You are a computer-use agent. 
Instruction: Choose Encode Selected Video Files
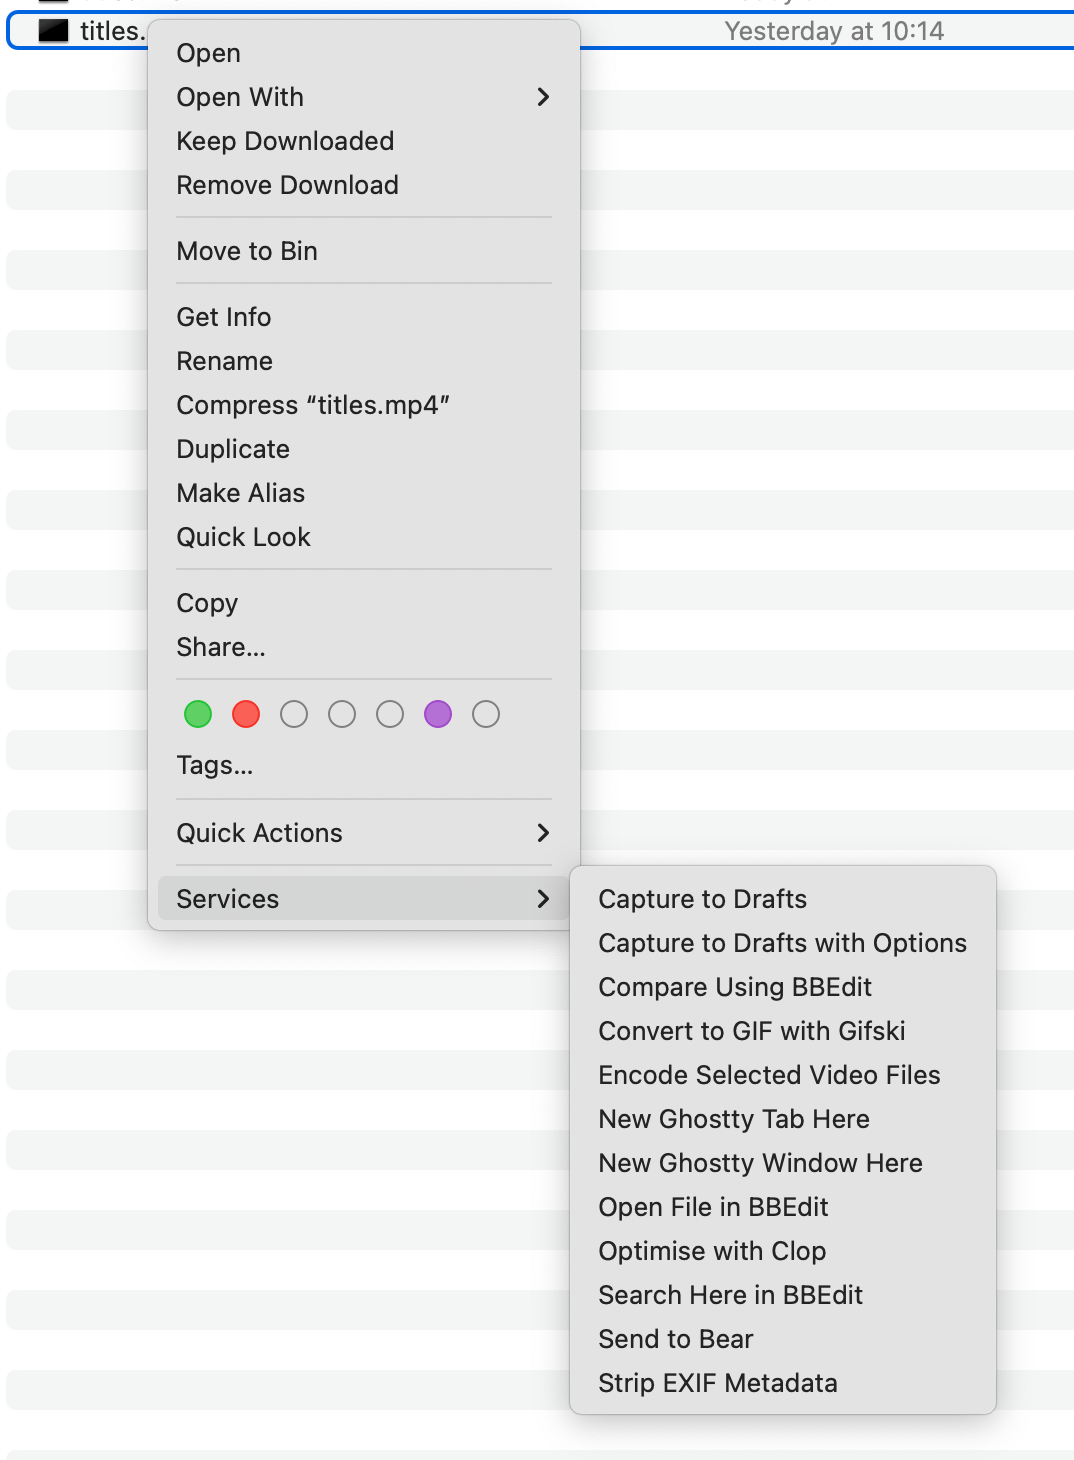[769, 1075]
